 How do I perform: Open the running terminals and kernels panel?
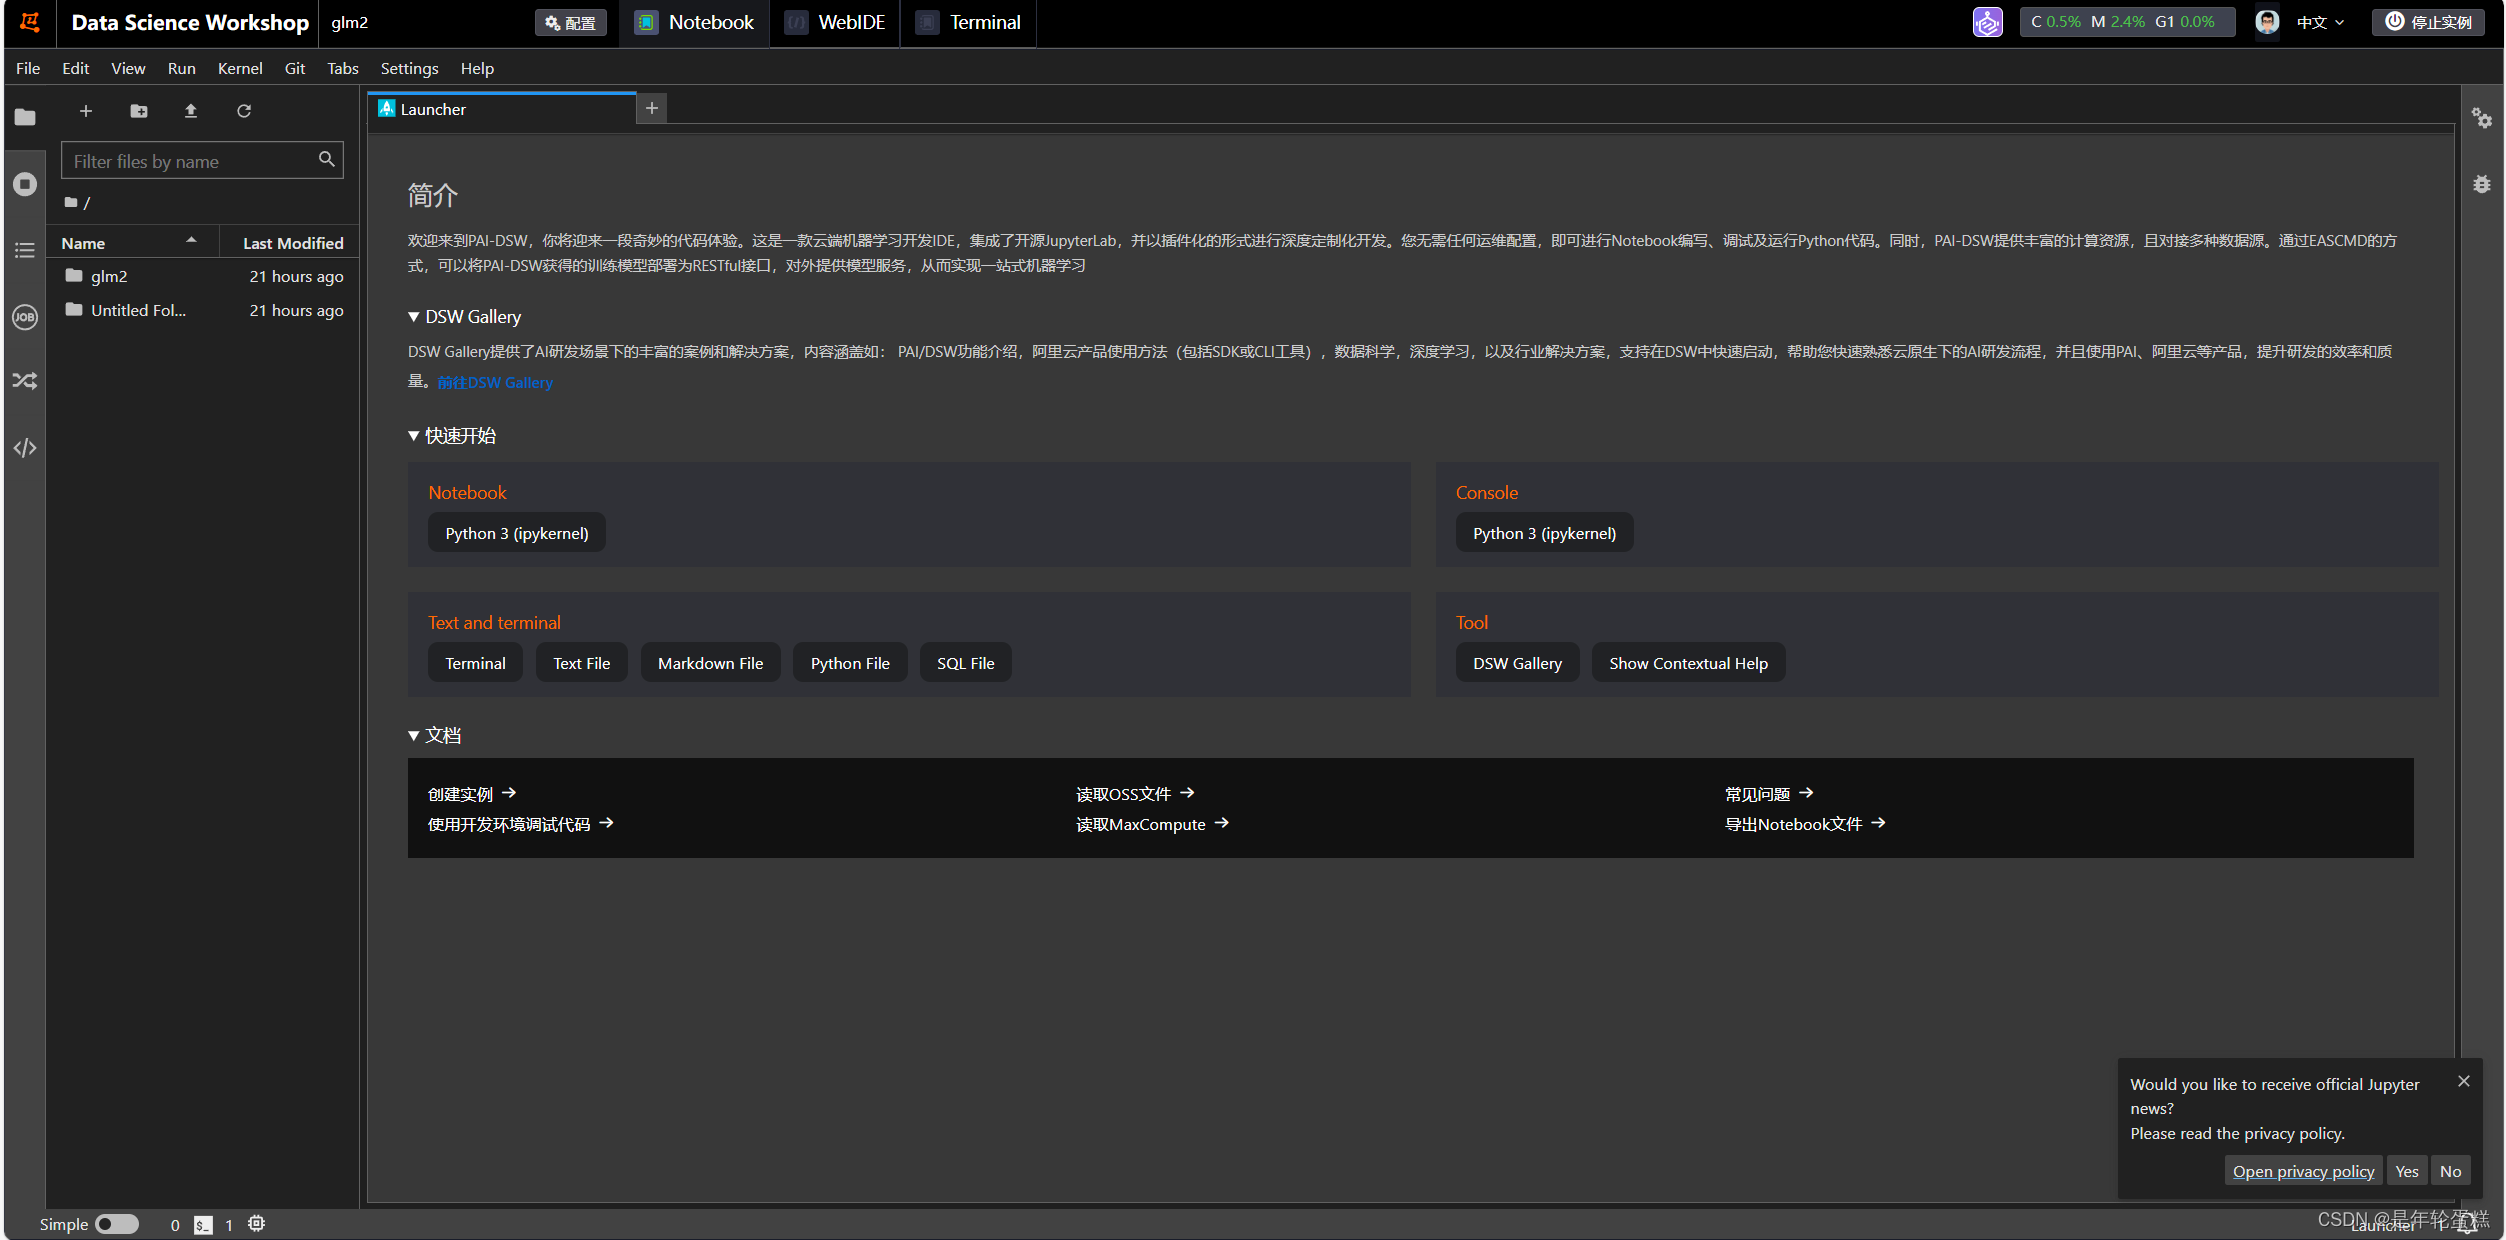tap(25, 184)
